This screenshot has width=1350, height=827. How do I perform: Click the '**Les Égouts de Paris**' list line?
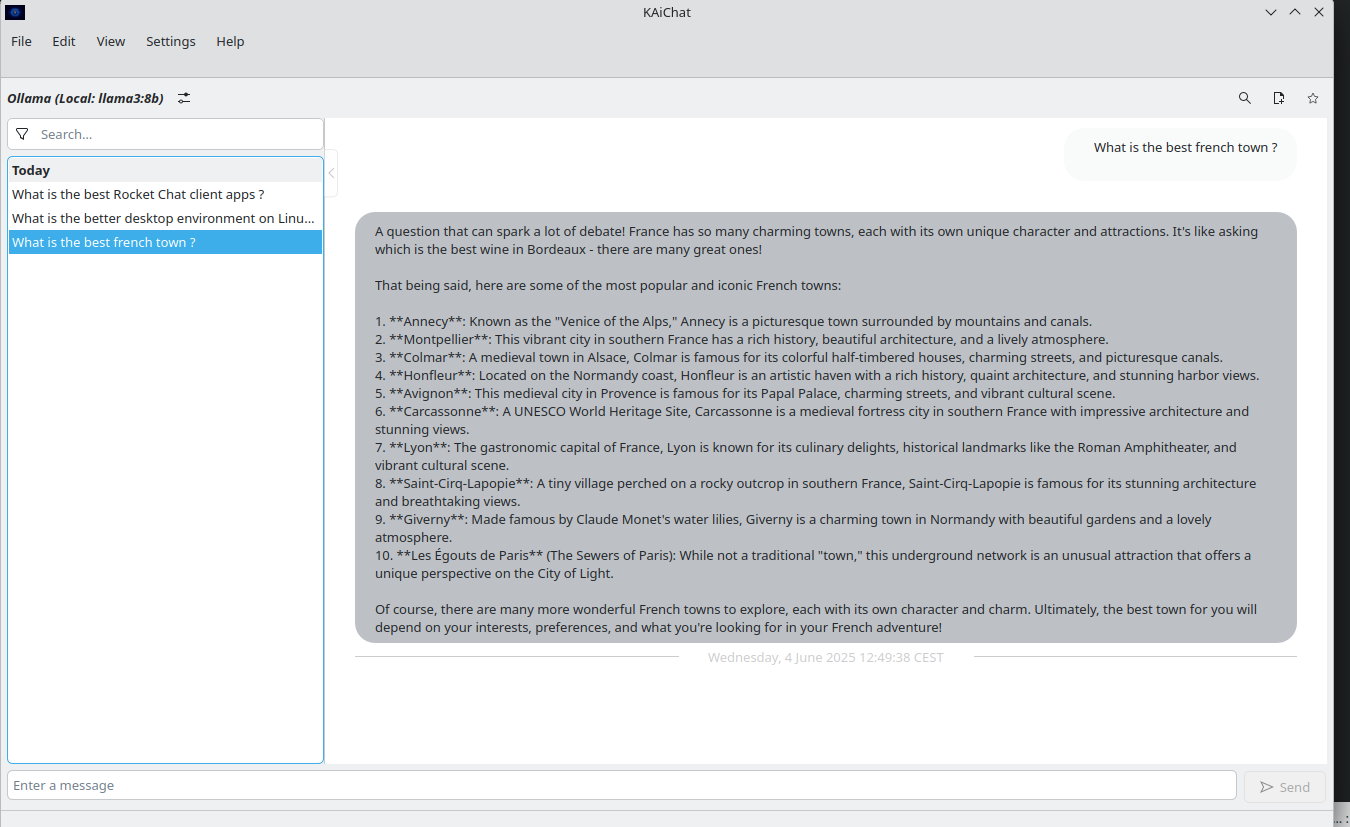(x=813, y=564)
